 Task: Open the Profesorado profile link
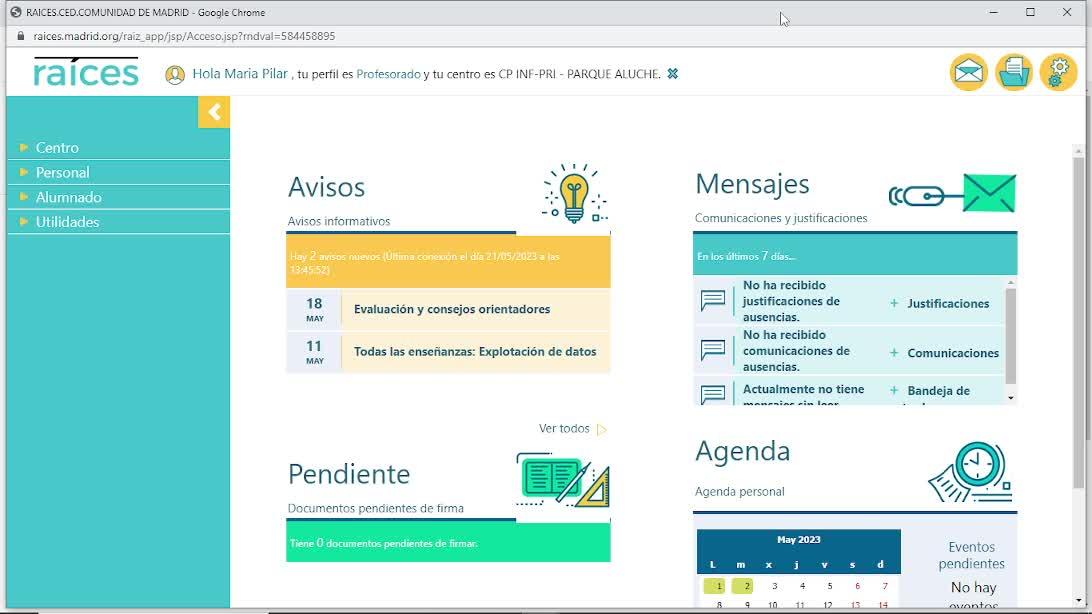click(x=389, y=74)
